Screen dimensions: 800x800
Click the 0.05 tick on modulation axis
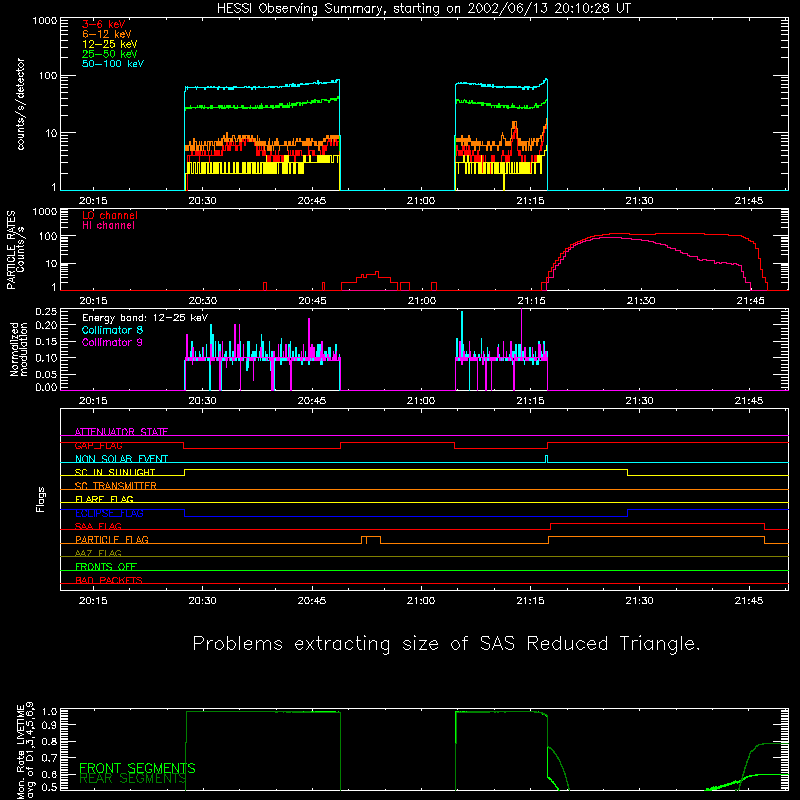point(46,374)
